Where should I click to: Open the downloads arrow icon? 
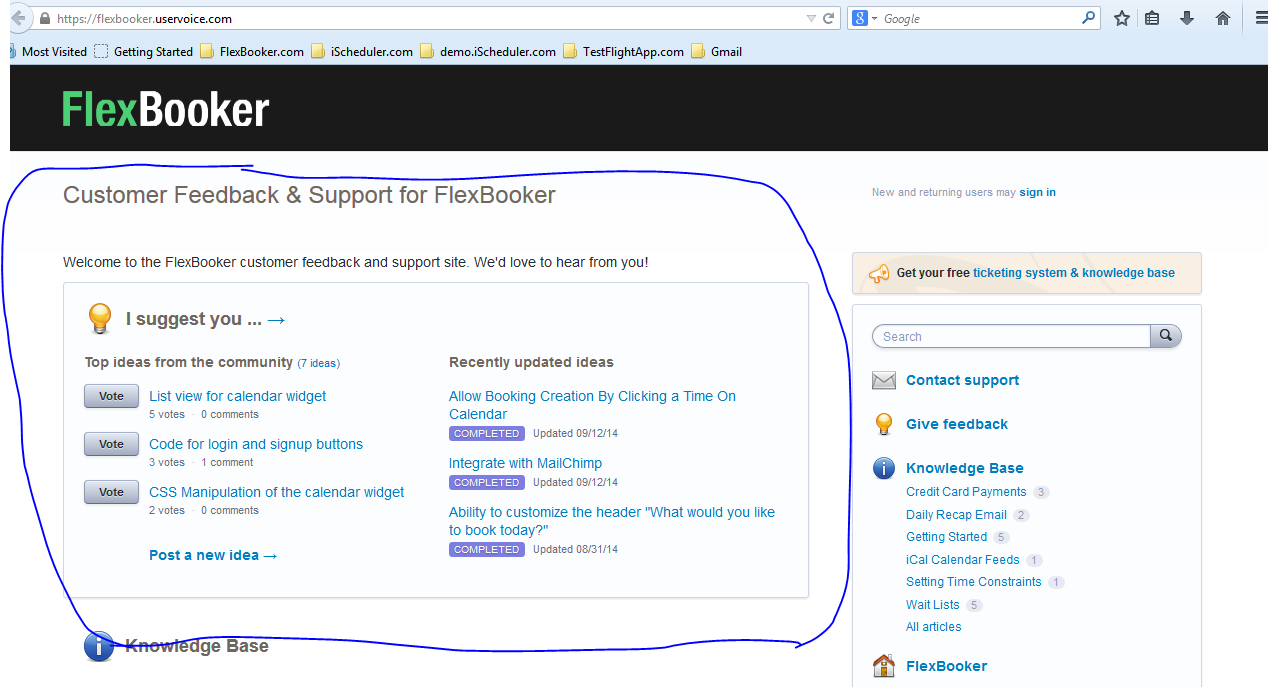click(x=1187, y=18)
